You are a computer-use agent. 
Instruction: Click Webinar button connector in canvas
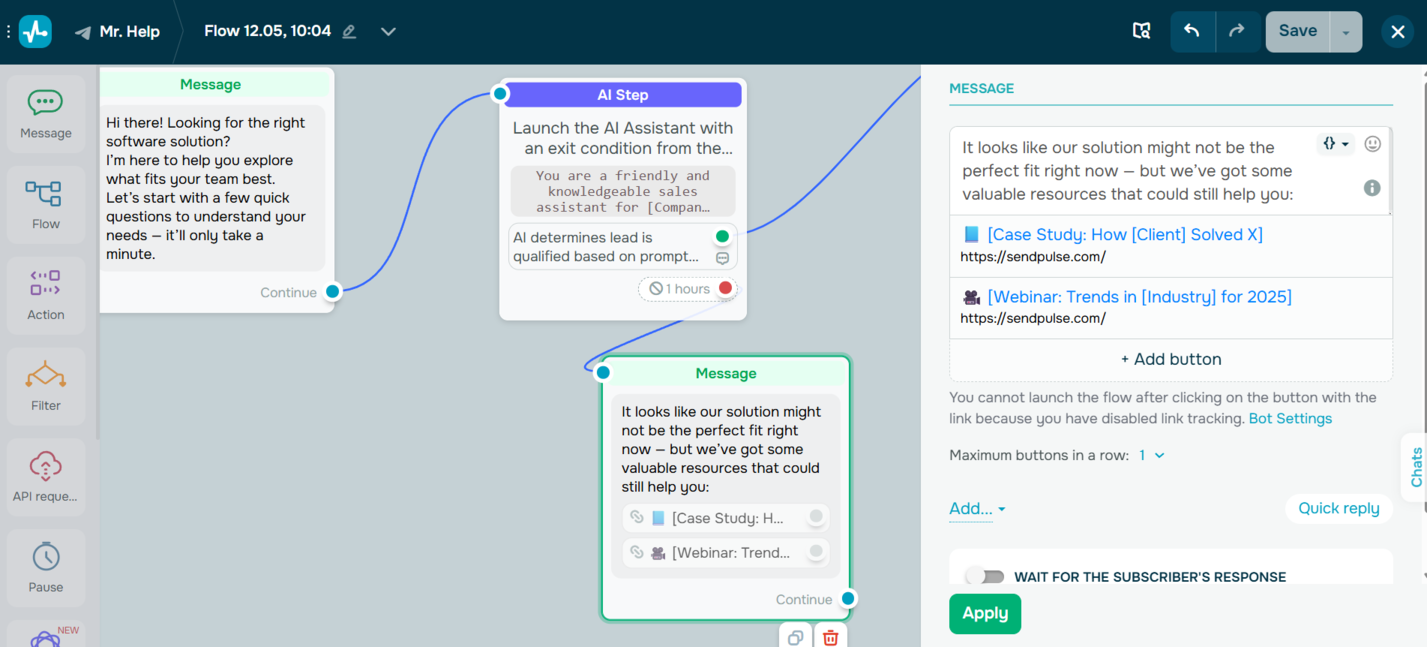pos(816,552)
